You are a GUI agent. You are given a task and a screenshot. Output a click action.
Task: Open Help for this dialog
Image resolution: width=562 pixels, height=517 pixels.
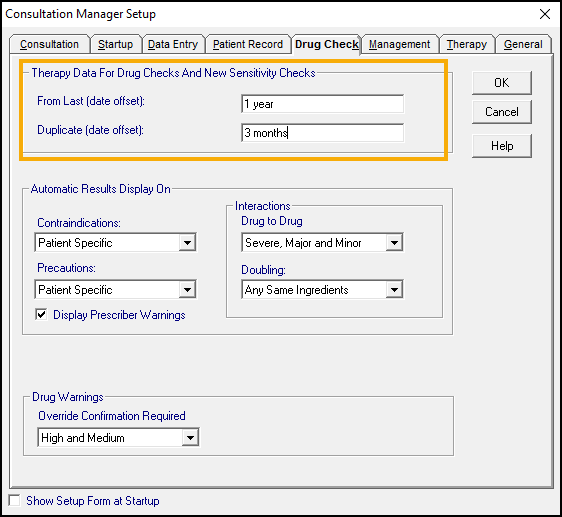[x=501, y=146]
